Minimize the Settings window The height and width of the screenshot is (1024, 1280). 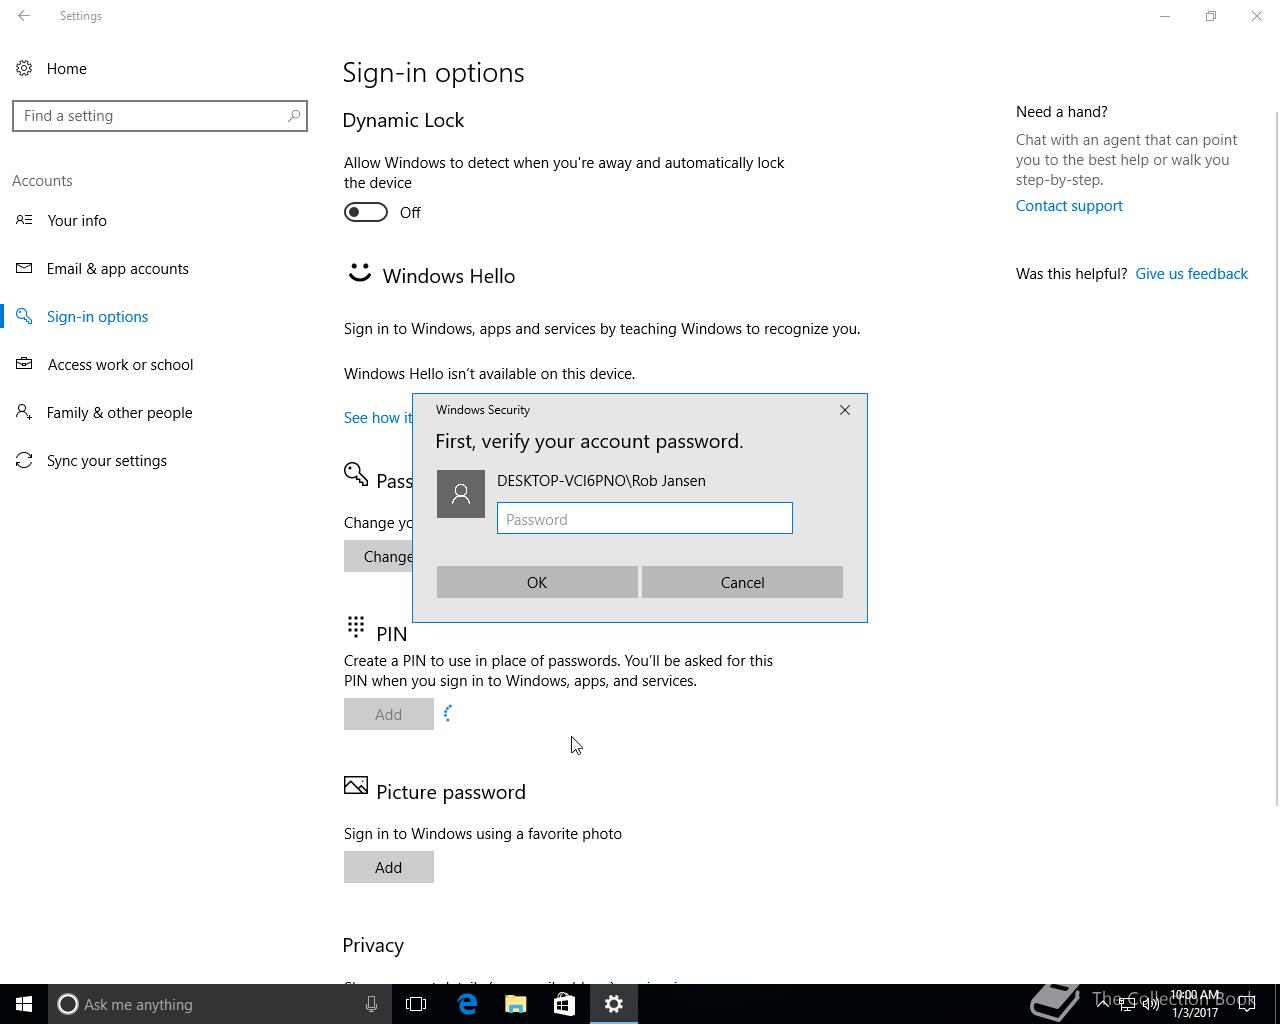click(1164, 16)
